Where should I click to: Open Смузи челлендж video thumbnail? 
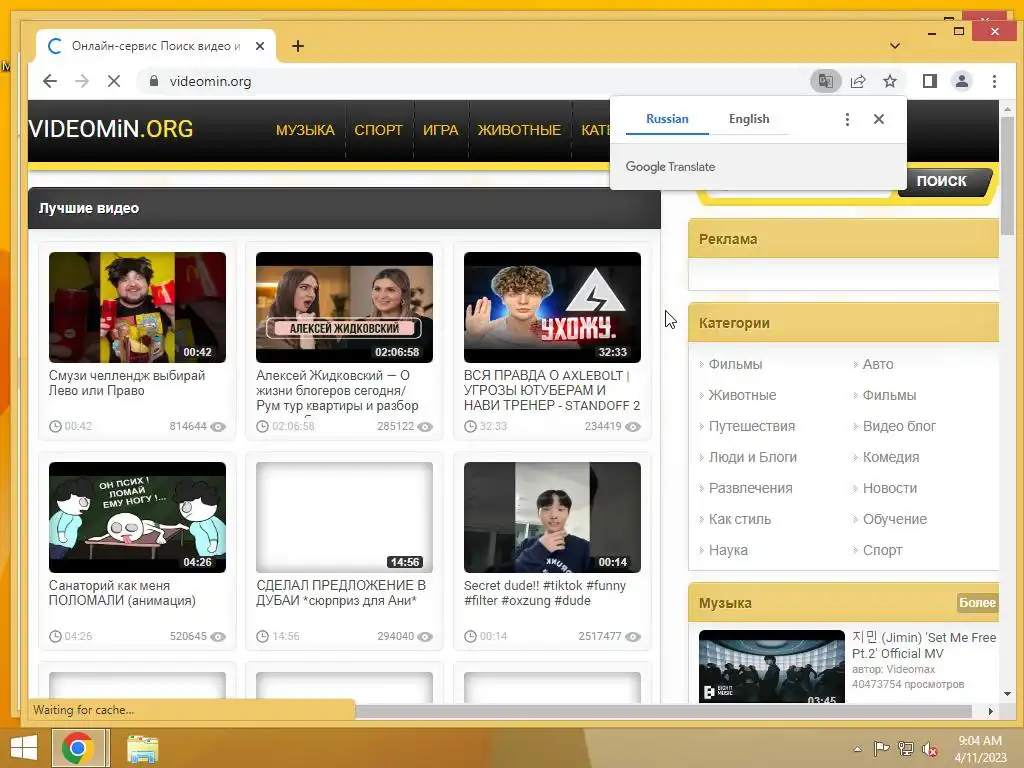137,307
